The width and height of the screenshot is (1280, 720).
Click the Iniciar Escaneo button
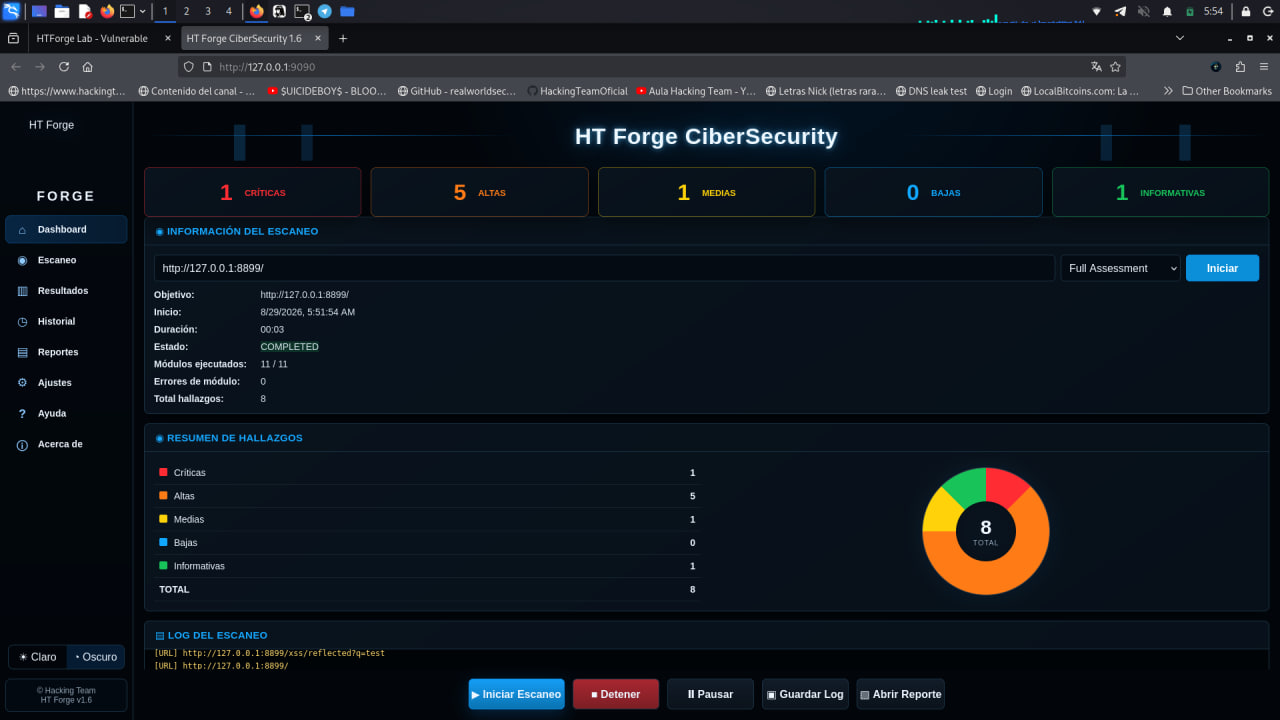click(x=517, y=694)
